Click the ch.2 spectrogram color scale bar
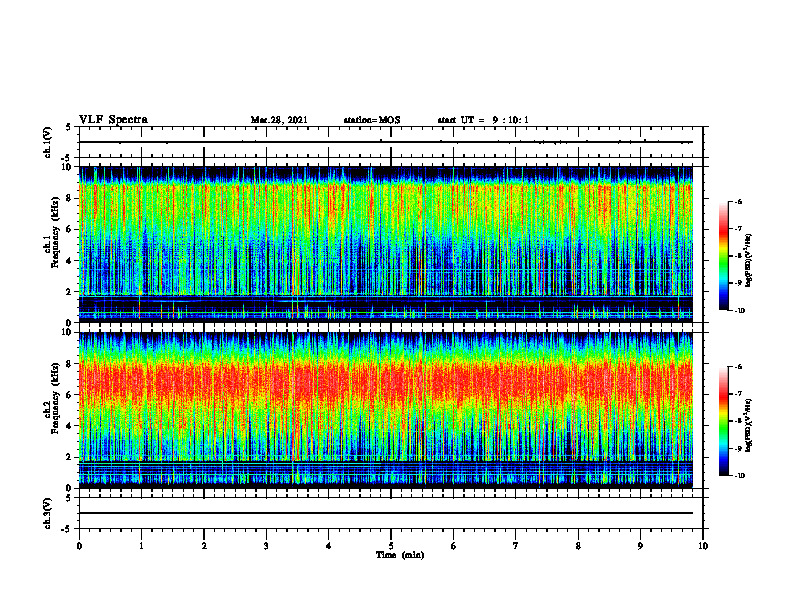 (x=724, y=421)
